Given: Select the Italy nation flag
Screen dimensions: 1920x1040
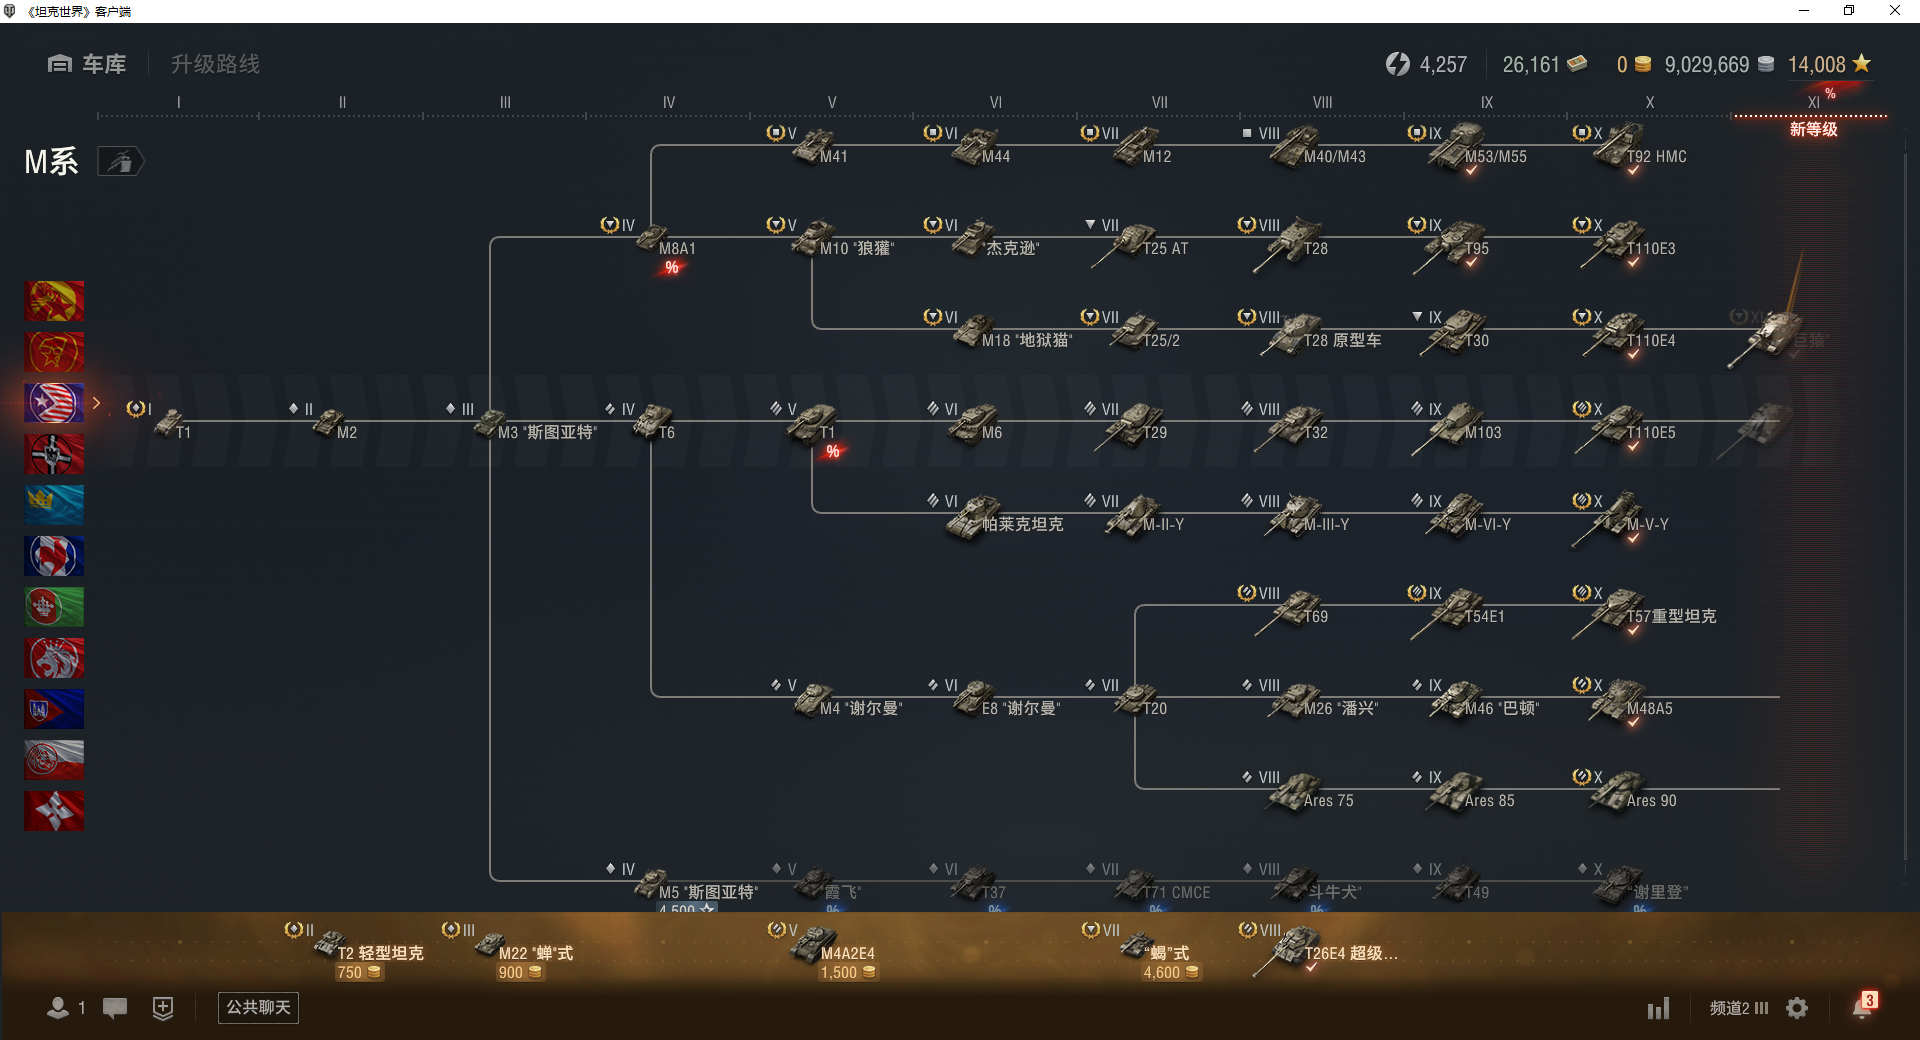Looking at the screenshot, I should (54, 607).
